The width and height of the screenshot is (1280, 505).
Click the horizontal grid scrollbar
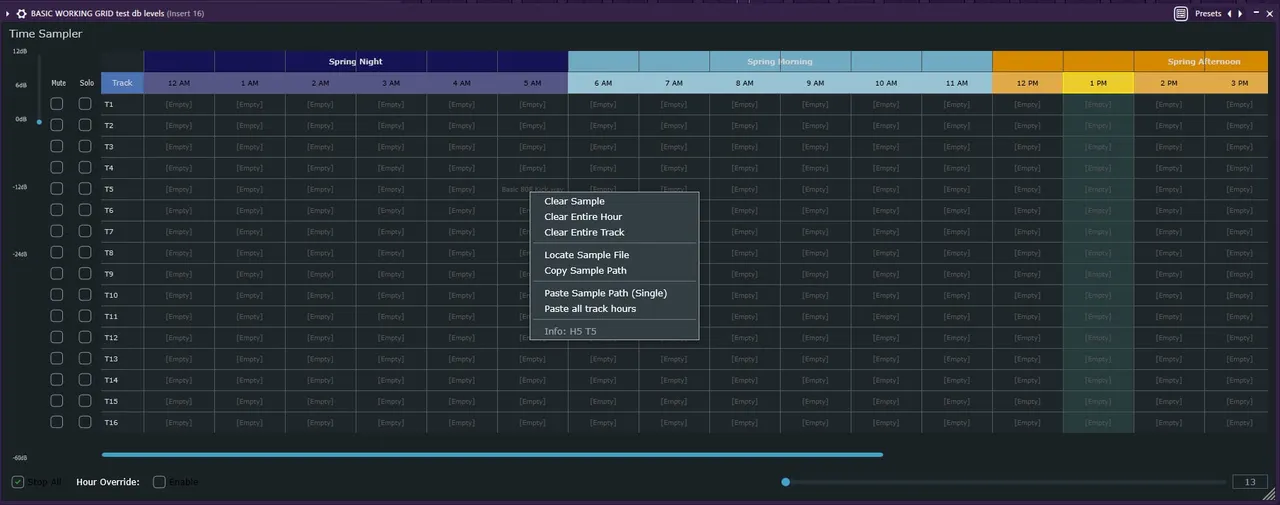tap(492, 454)
